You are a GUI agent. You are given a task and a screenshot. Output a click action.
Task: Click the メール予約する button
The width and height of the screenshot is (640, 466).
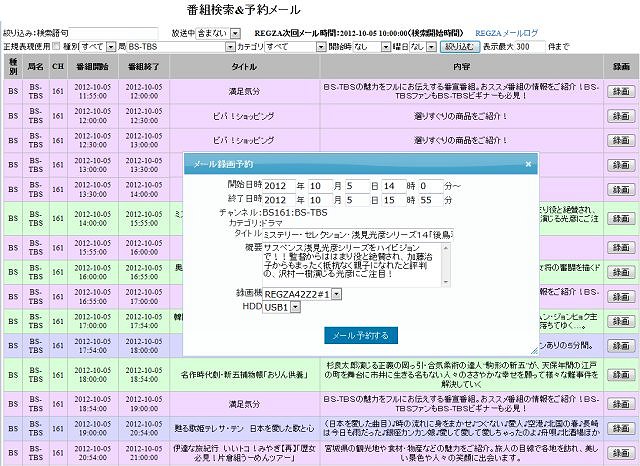click(361, 335)
